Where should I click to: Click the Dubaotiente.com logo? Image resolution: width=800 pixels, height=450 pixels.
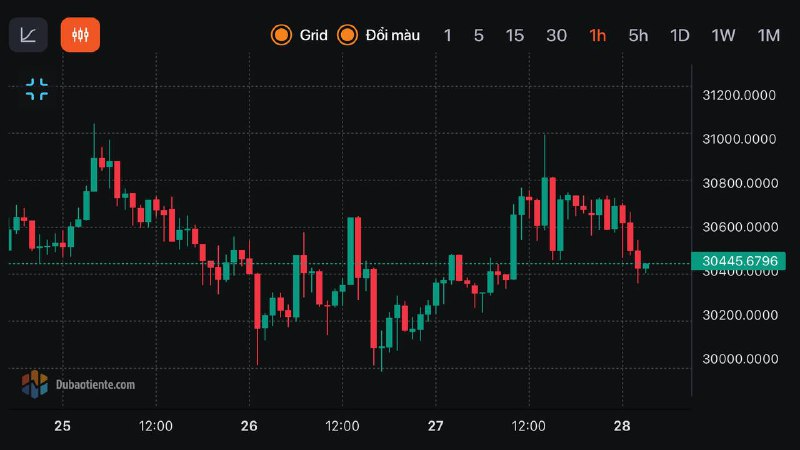pos(35,383)
